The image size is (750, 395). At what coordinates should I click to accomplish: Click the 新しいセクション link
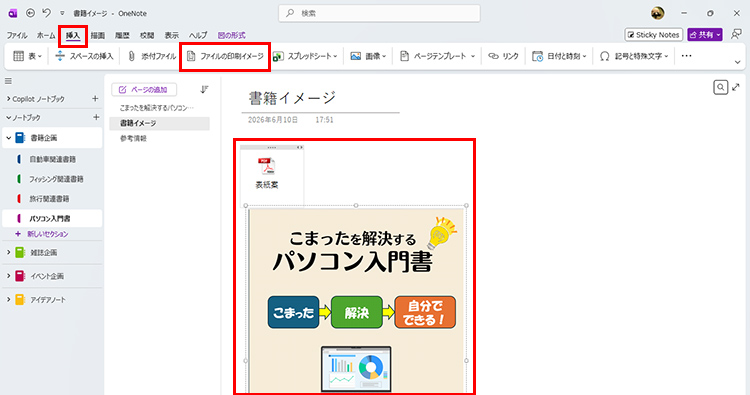[42, 234]
